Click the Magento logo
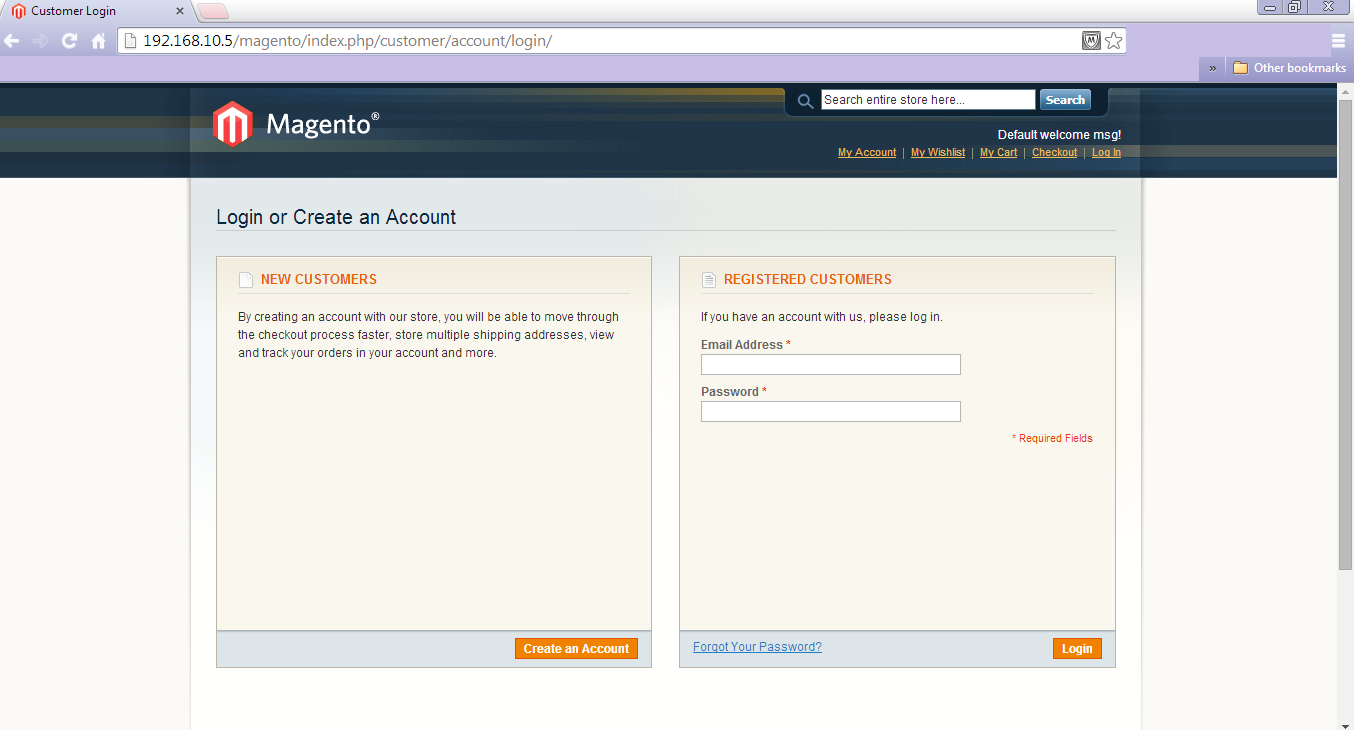1354x730 pixels. pos(296,124)
